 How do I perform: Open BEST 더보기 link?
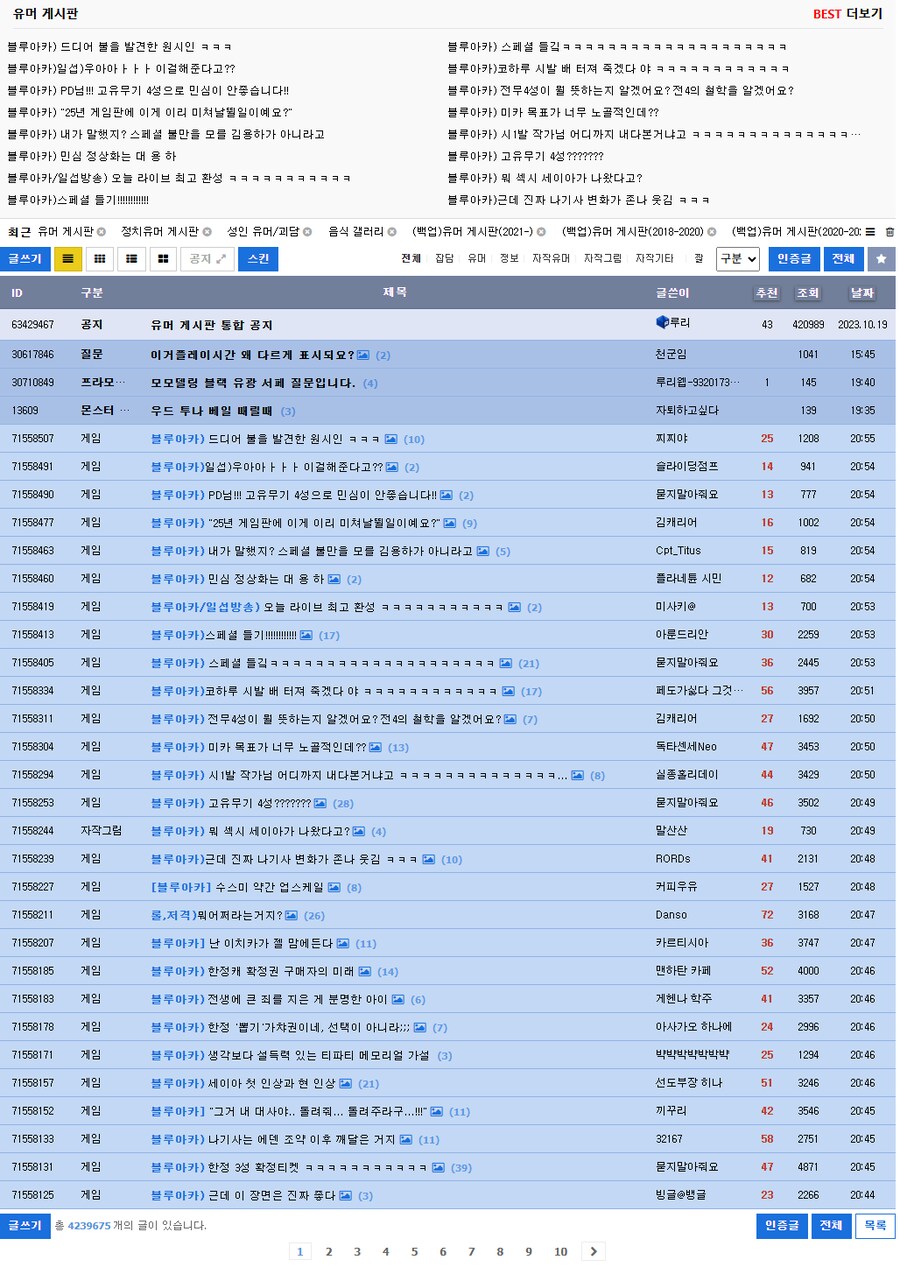848,14
